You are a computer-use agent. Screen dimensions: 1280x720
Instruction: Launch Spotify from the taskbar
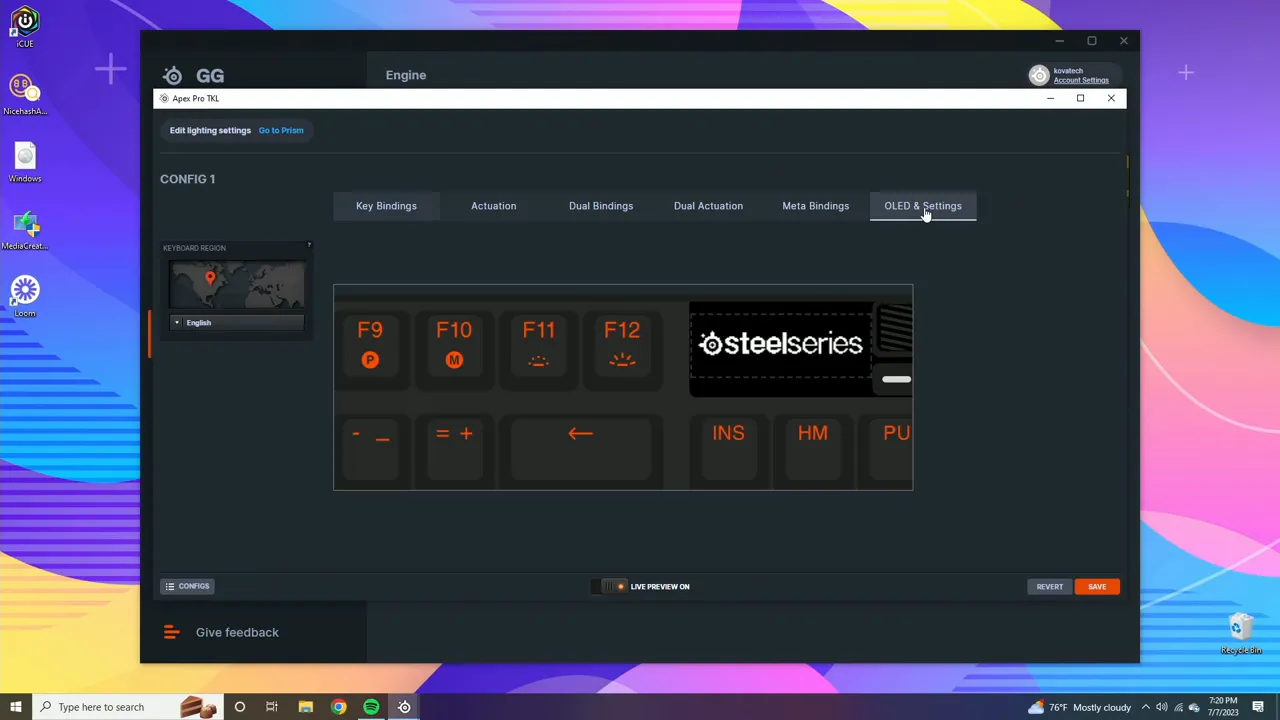click(371, 707)
